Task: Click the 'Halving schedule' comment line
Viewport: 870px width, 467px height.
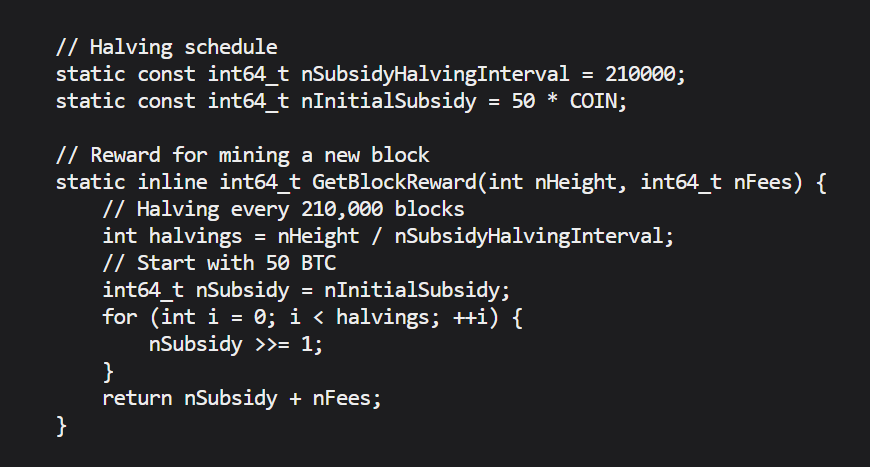Action: [166, 48]
